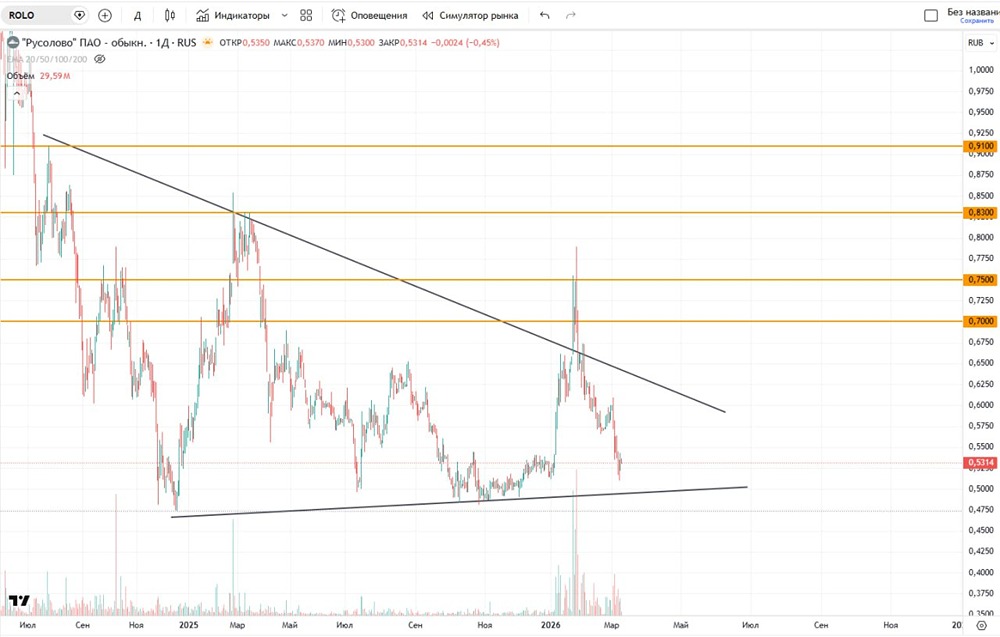Click the 0,6000 price scale value
1000x637 pixels.
[981, 404]
